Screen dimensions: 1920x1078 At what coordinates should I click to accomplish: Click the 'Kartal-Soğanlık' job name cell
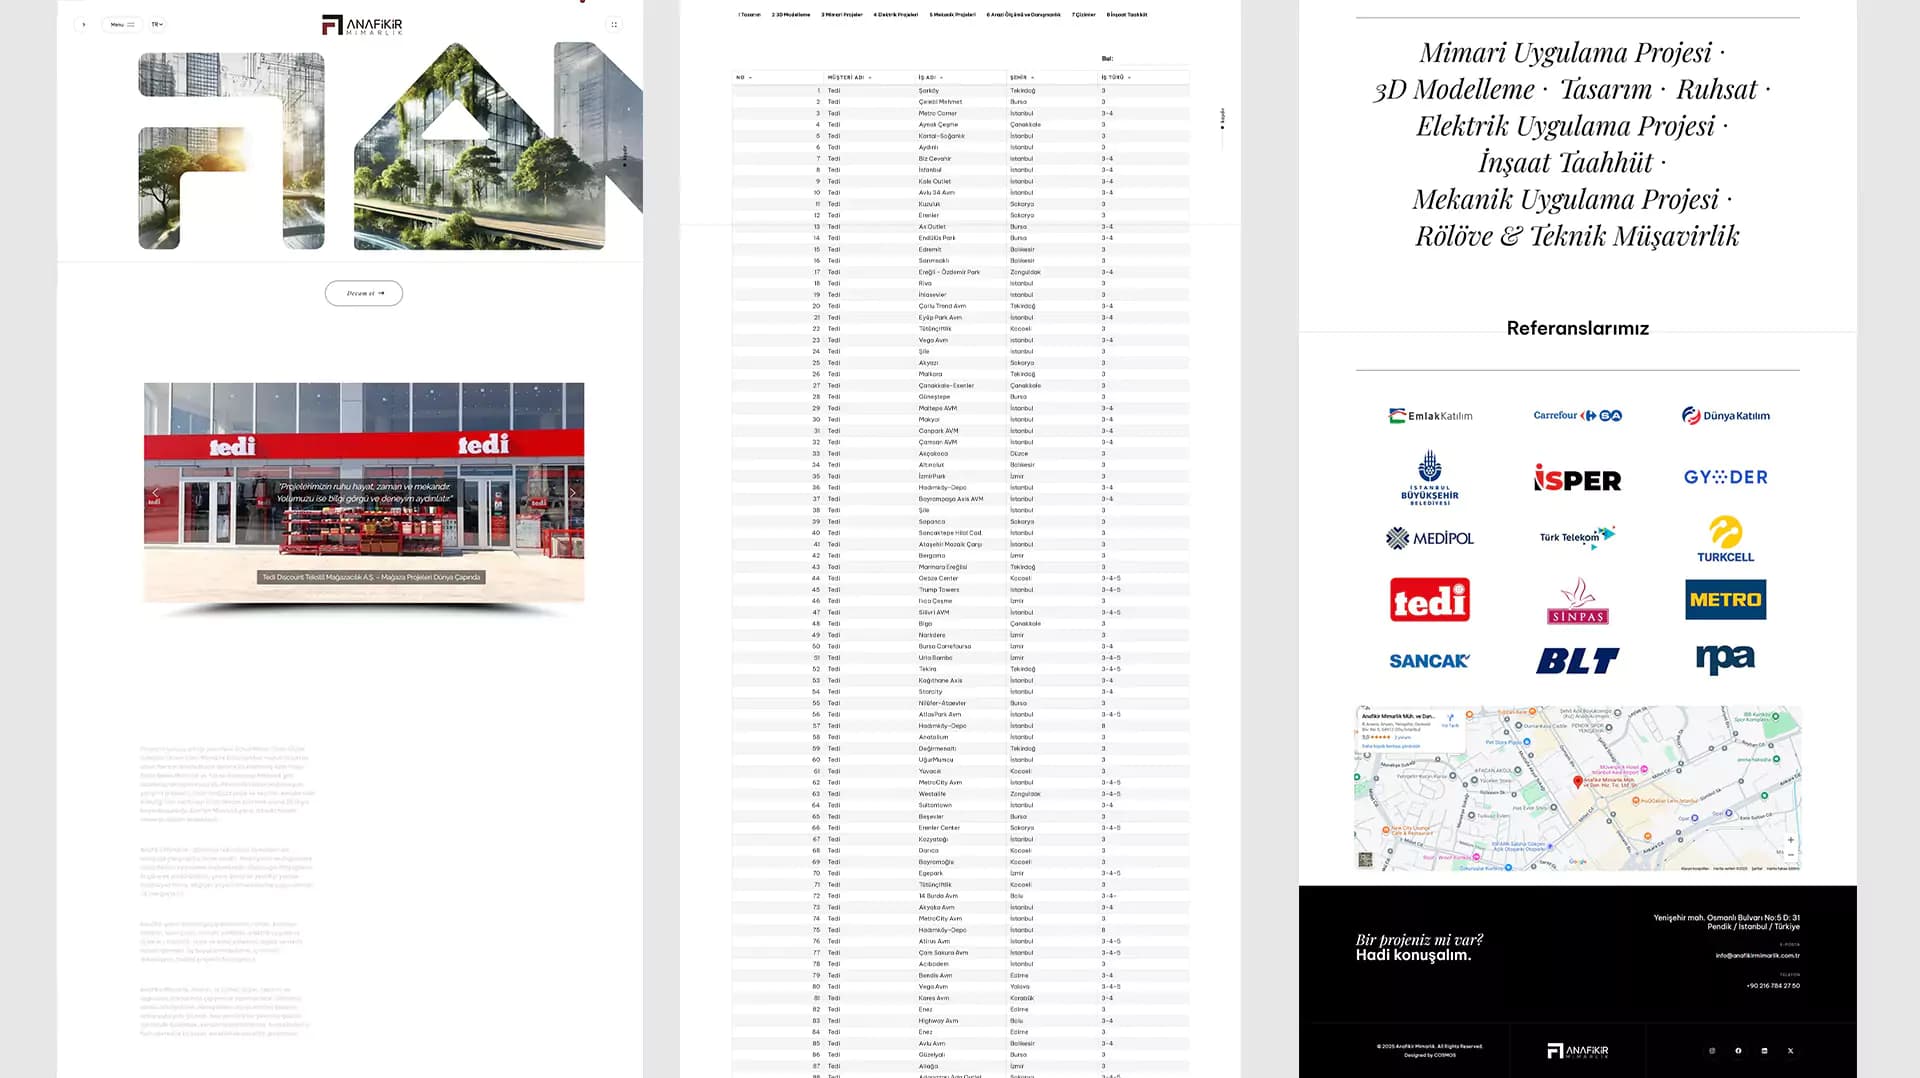click(x=942, y=136)
